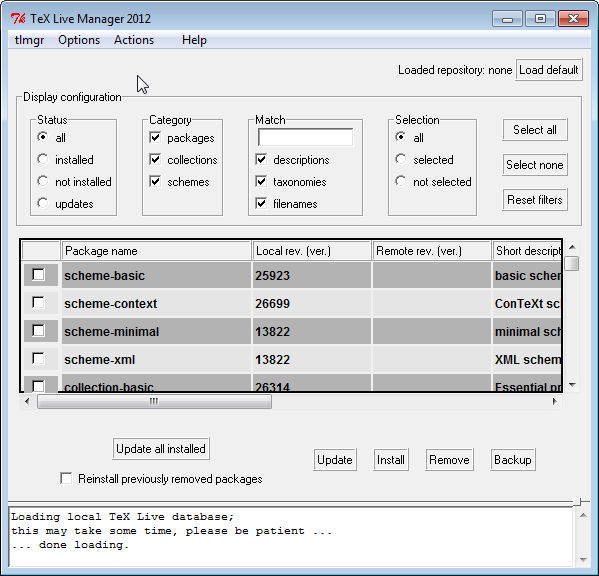This screenshot has height=576, width=599.
Task: Check the scheme-basic row checkbox
Action: [x=38, y=275]
